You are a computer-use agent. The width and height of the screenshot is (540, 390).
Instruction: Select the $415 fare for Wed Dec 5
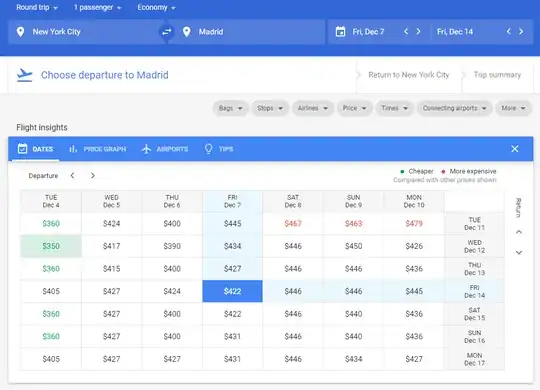pos(112,269)
